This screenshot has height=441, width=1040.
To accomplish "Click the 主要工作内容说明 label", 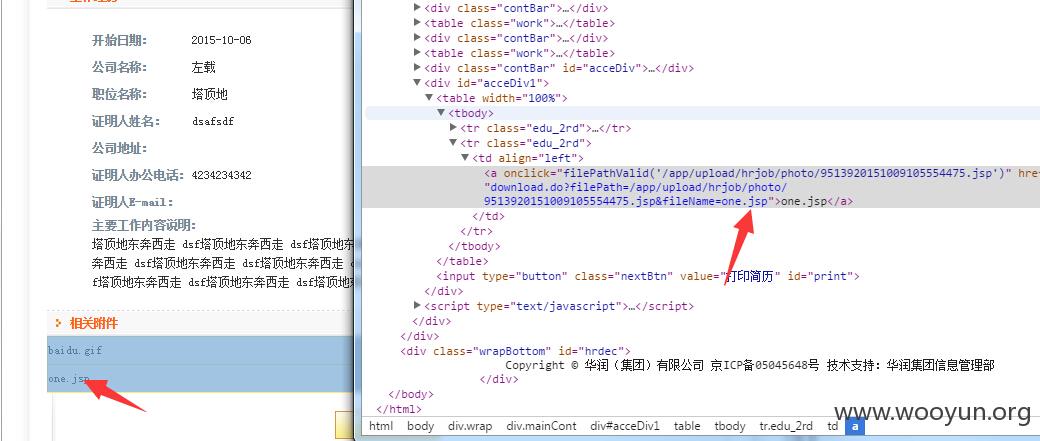I will click(x=144, y=225).
